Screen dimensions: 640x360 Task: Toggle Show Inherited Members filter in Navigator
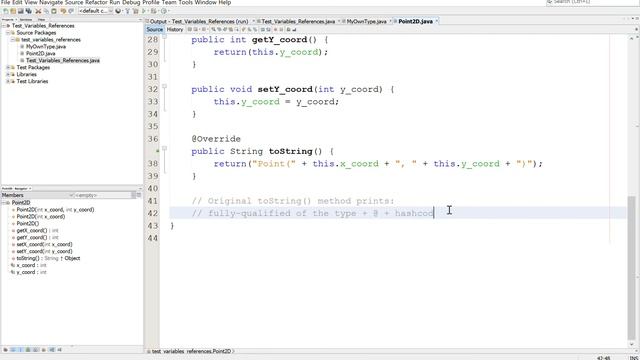[5, 350]
